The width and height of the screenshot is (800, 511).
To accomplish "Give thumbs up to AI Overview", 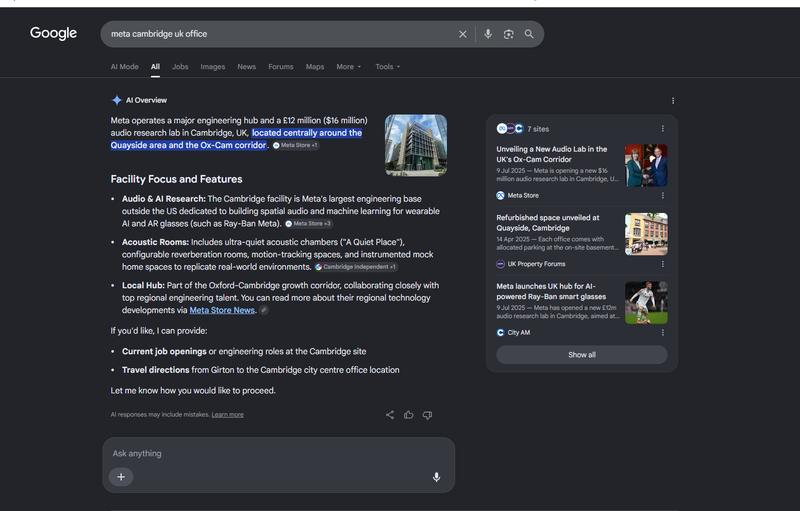I will (409, 415).
